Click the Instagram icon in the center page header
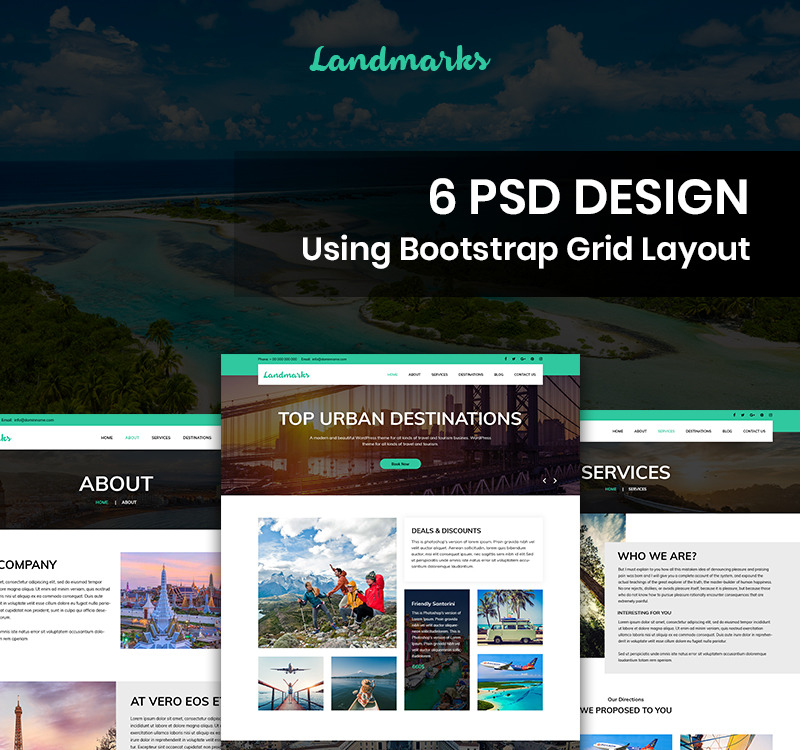This screenshot has height=750, width=800. coord(540,358)
